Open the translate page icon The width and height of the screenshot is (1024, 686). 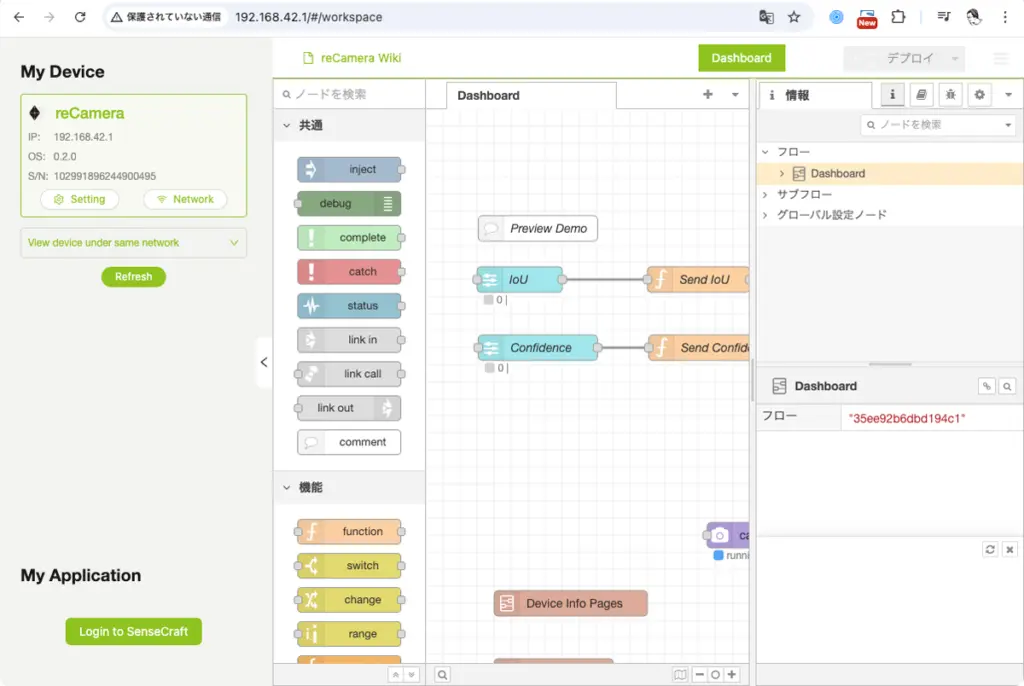click(x=766, y=17)
